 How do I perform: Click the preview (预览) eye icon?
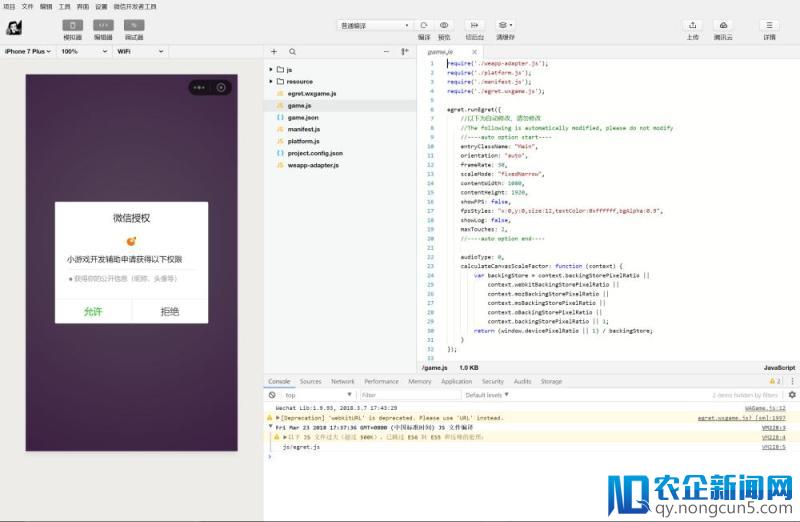(x=444, y=25)
